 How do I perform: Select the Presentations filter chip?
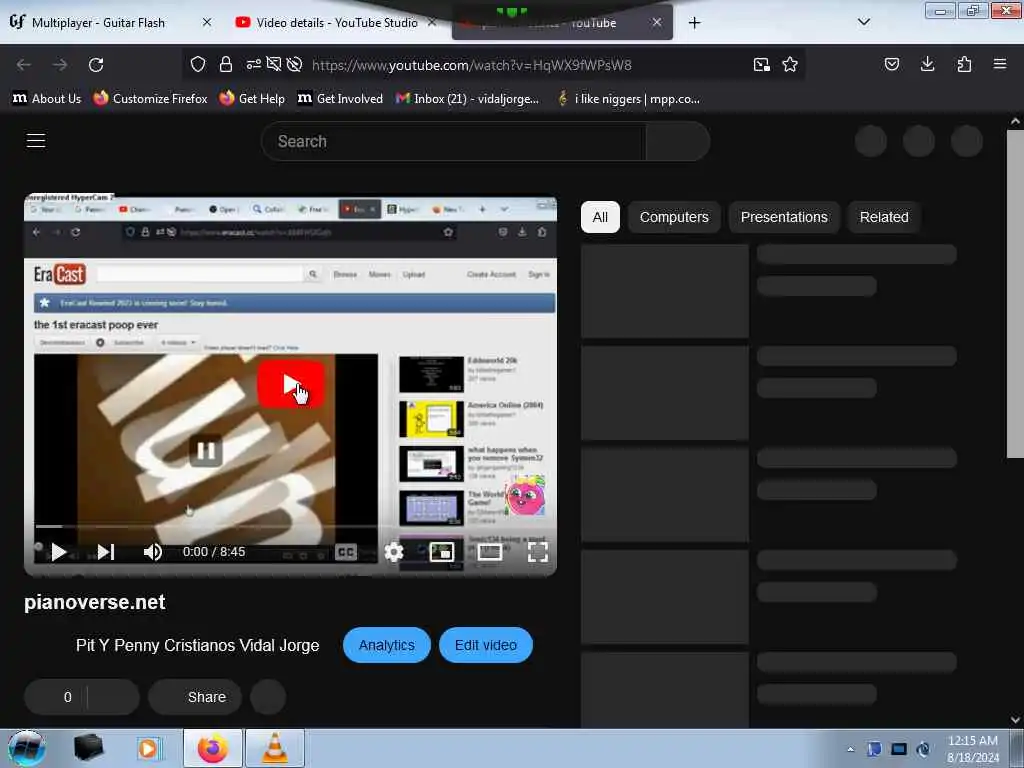(x=784, y=217)
